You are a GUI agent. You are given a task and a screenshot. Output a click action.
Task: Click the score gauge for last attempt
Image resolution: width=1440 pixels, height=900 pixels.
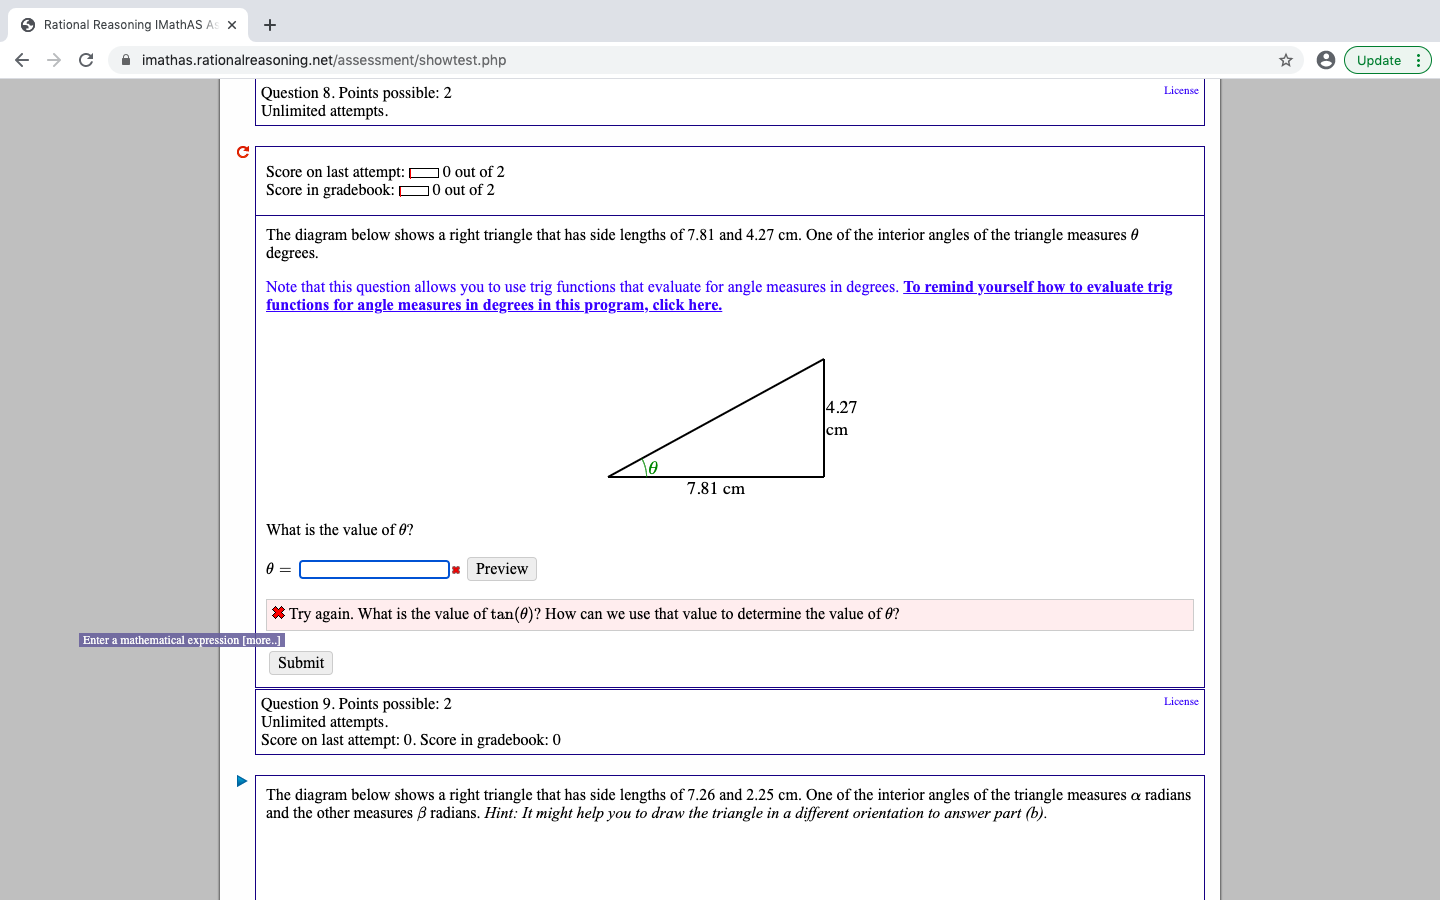click(424, 171)
